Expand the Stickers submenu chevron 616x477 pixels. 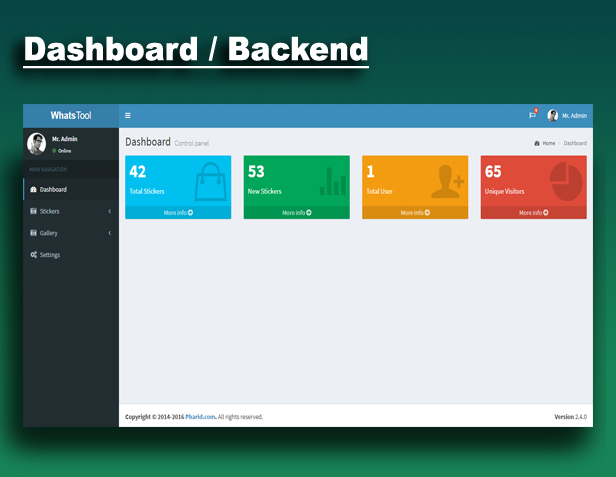[x=110, y=211]
